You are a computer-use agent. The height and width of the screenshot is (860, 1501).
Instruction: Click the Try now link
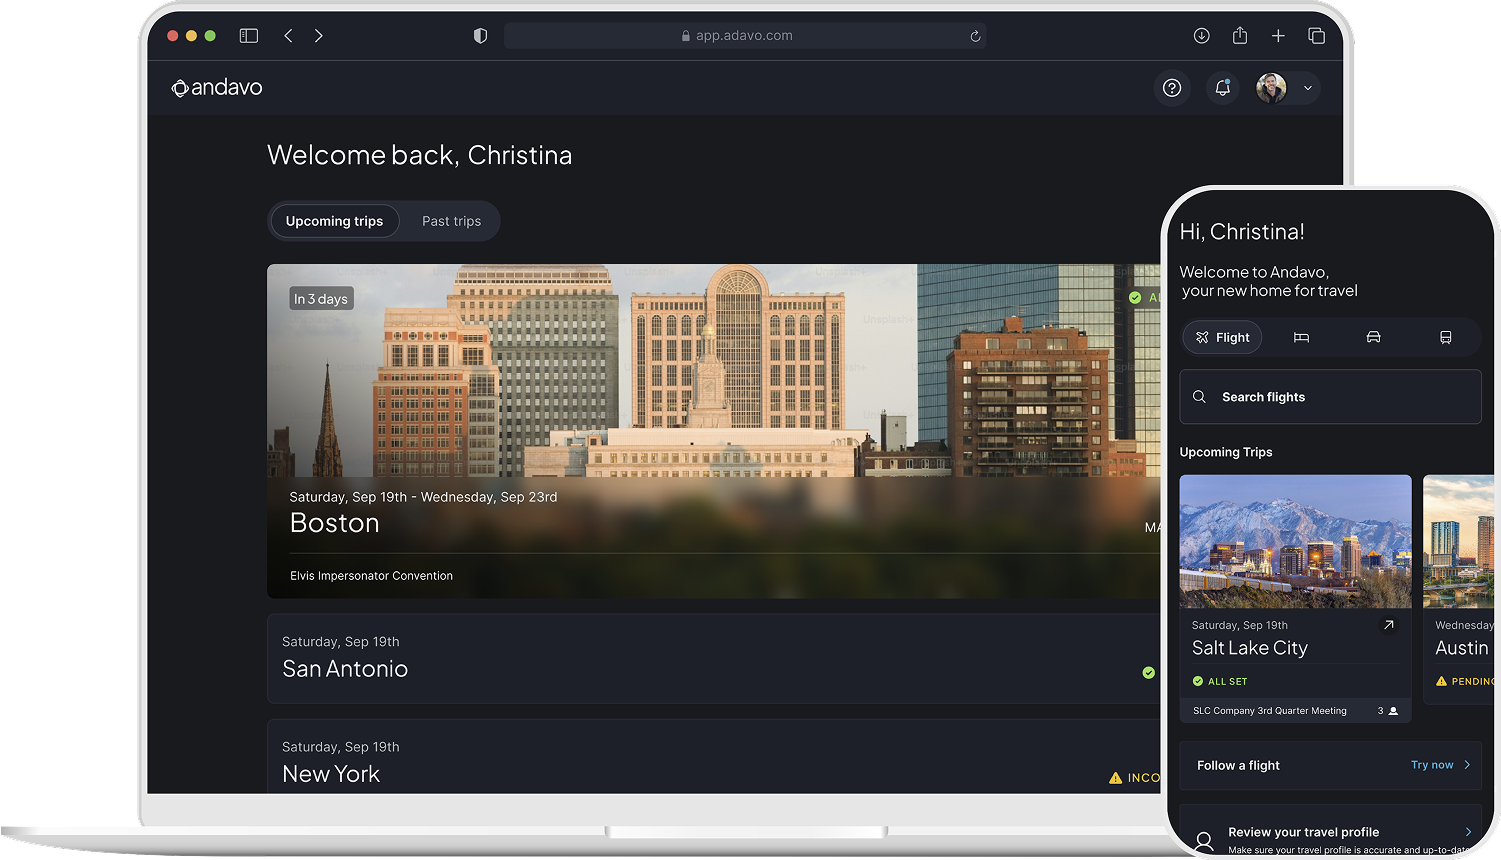click(x=1432, y=765)
